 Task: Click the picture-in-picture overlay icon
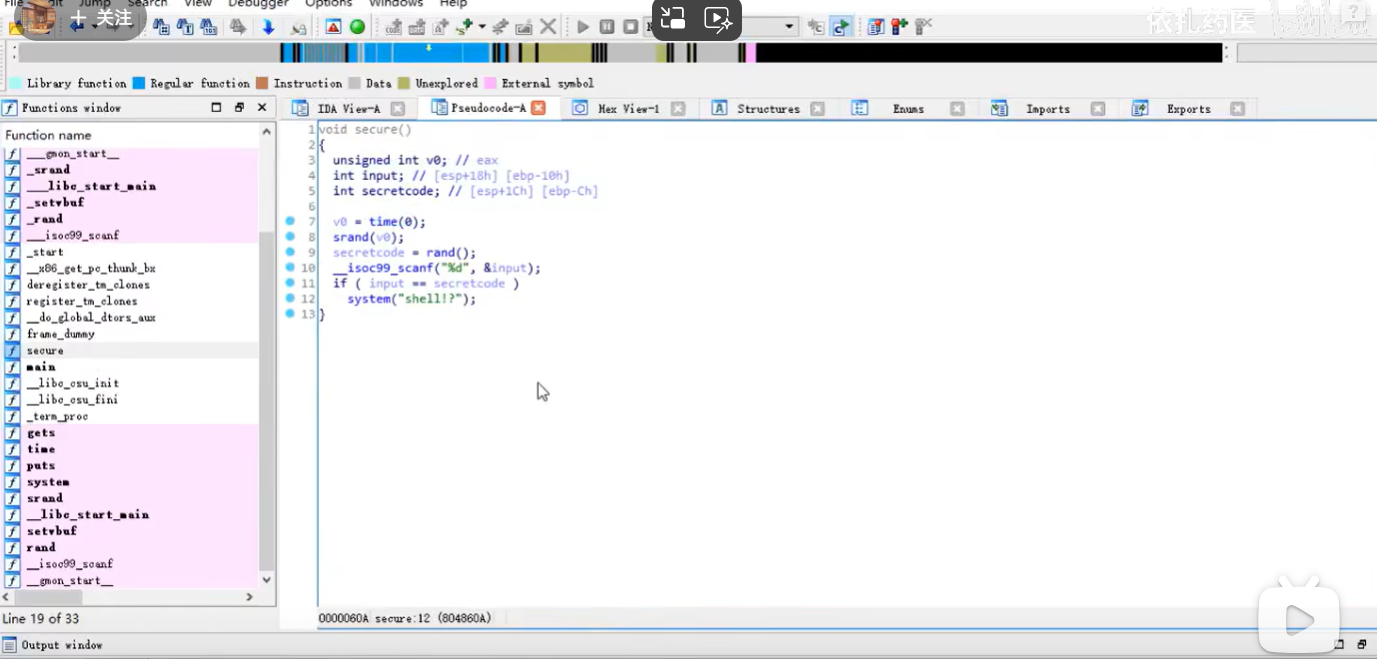tap(673, 17)
